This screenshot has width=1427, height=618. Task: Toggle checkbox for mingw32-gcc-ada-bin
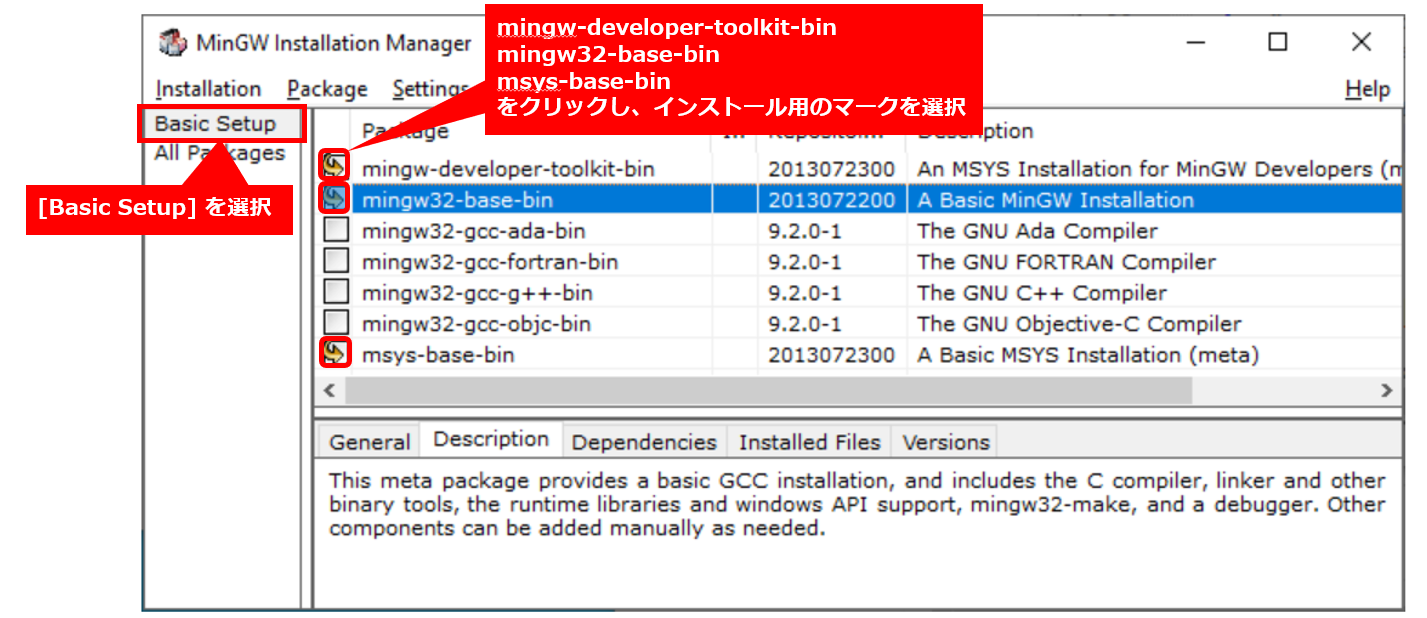click(x=336, y=230)
